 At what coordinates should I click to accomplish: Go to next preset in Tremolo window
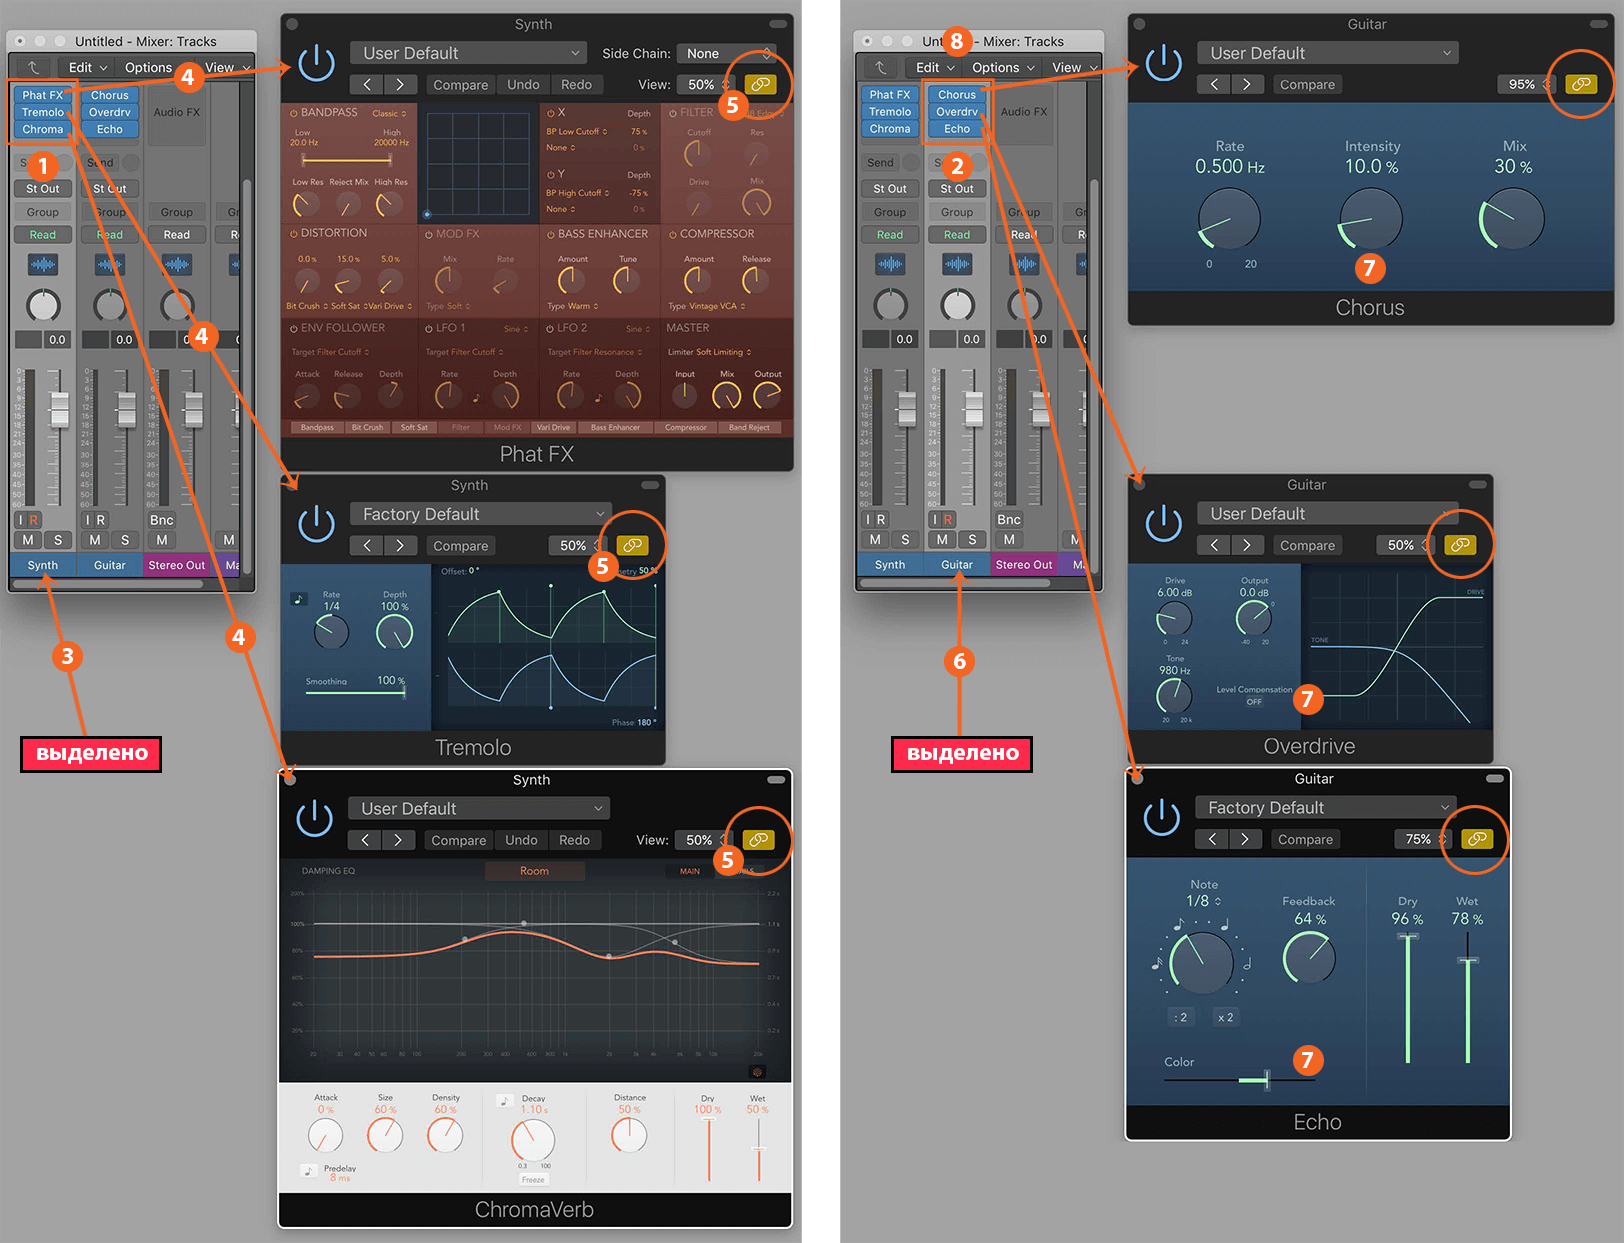pyautogui.click(x=401, y=545)
